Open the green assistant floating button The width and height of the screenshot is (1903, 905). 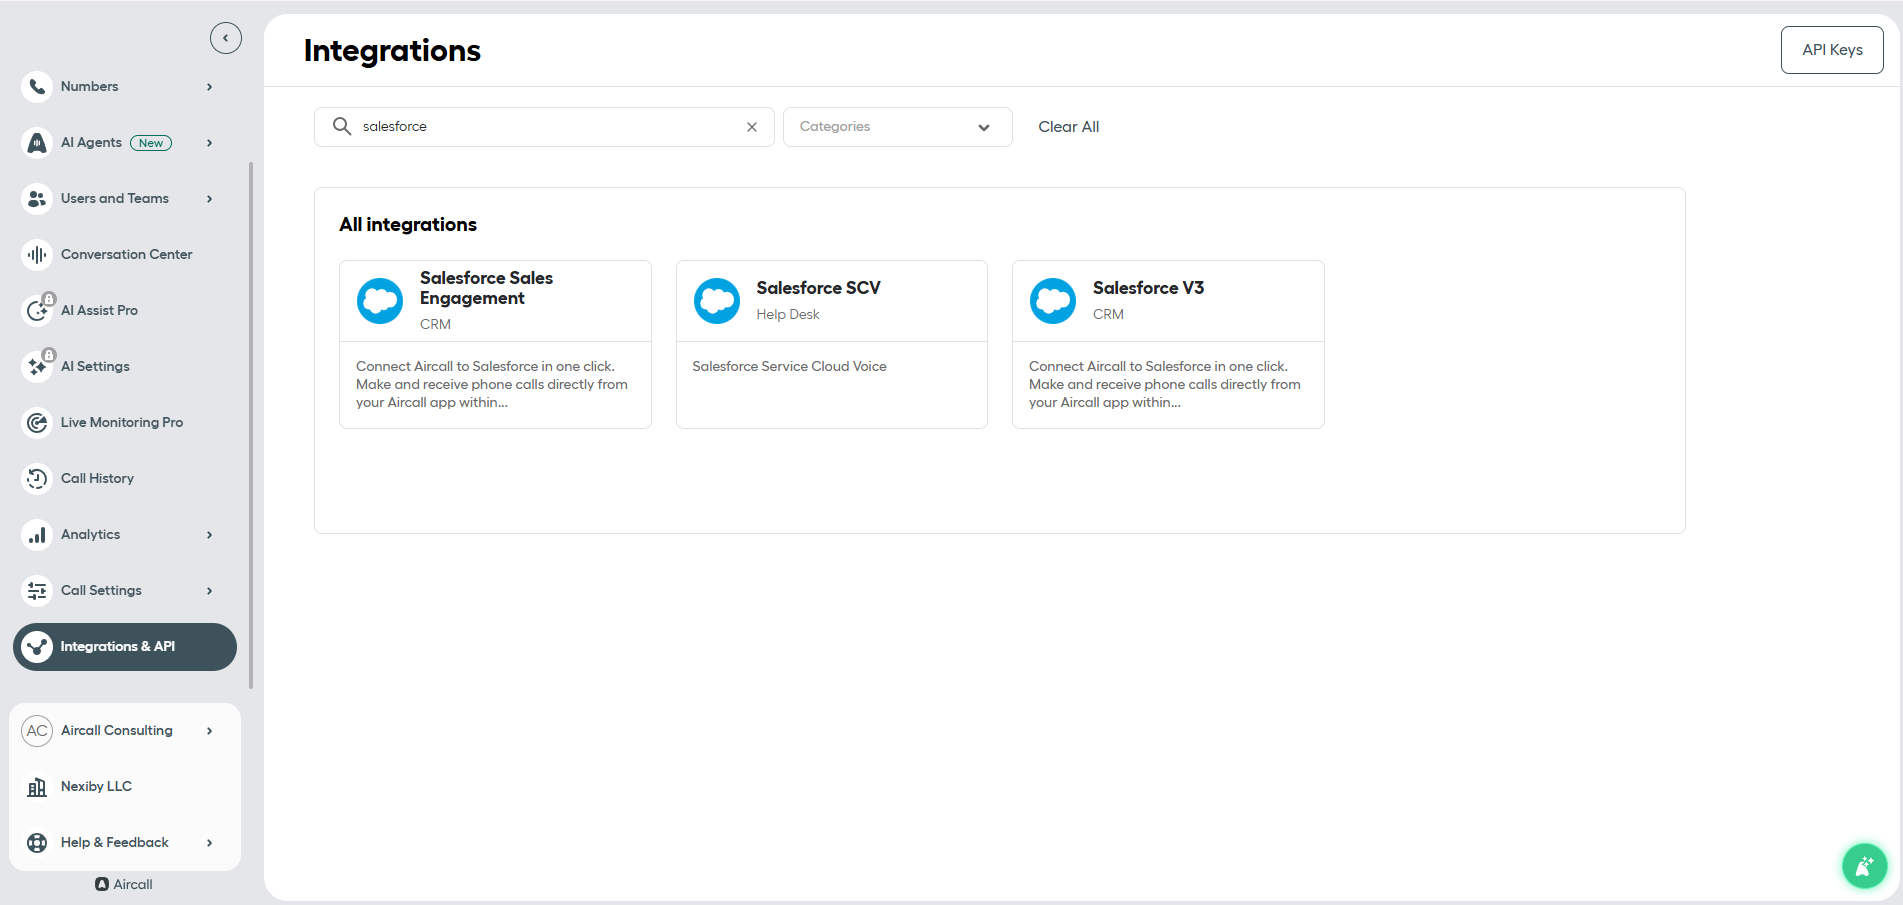[x=1864, y=866]
